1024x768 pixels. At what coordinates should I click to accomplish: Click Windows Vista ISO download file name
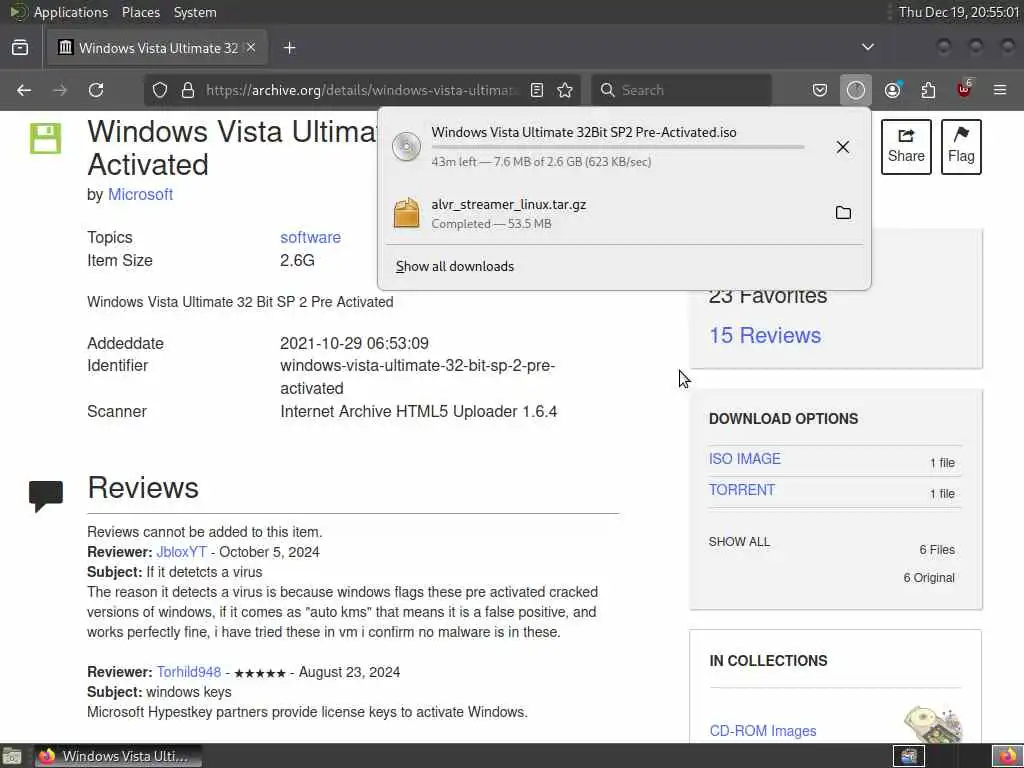pos(584,133)
